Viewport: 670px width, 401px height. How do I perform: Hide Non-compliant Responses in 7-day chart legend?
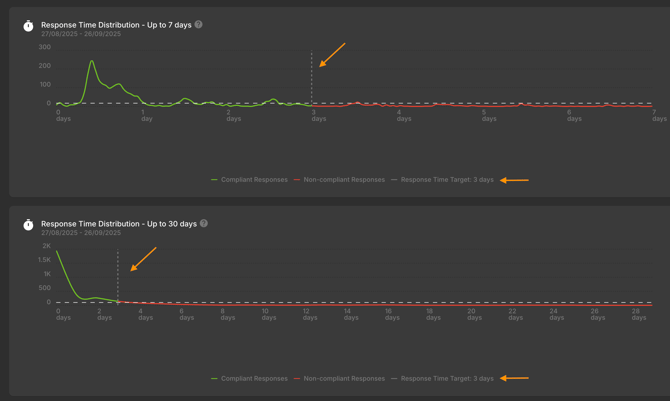tap(344, 180)
